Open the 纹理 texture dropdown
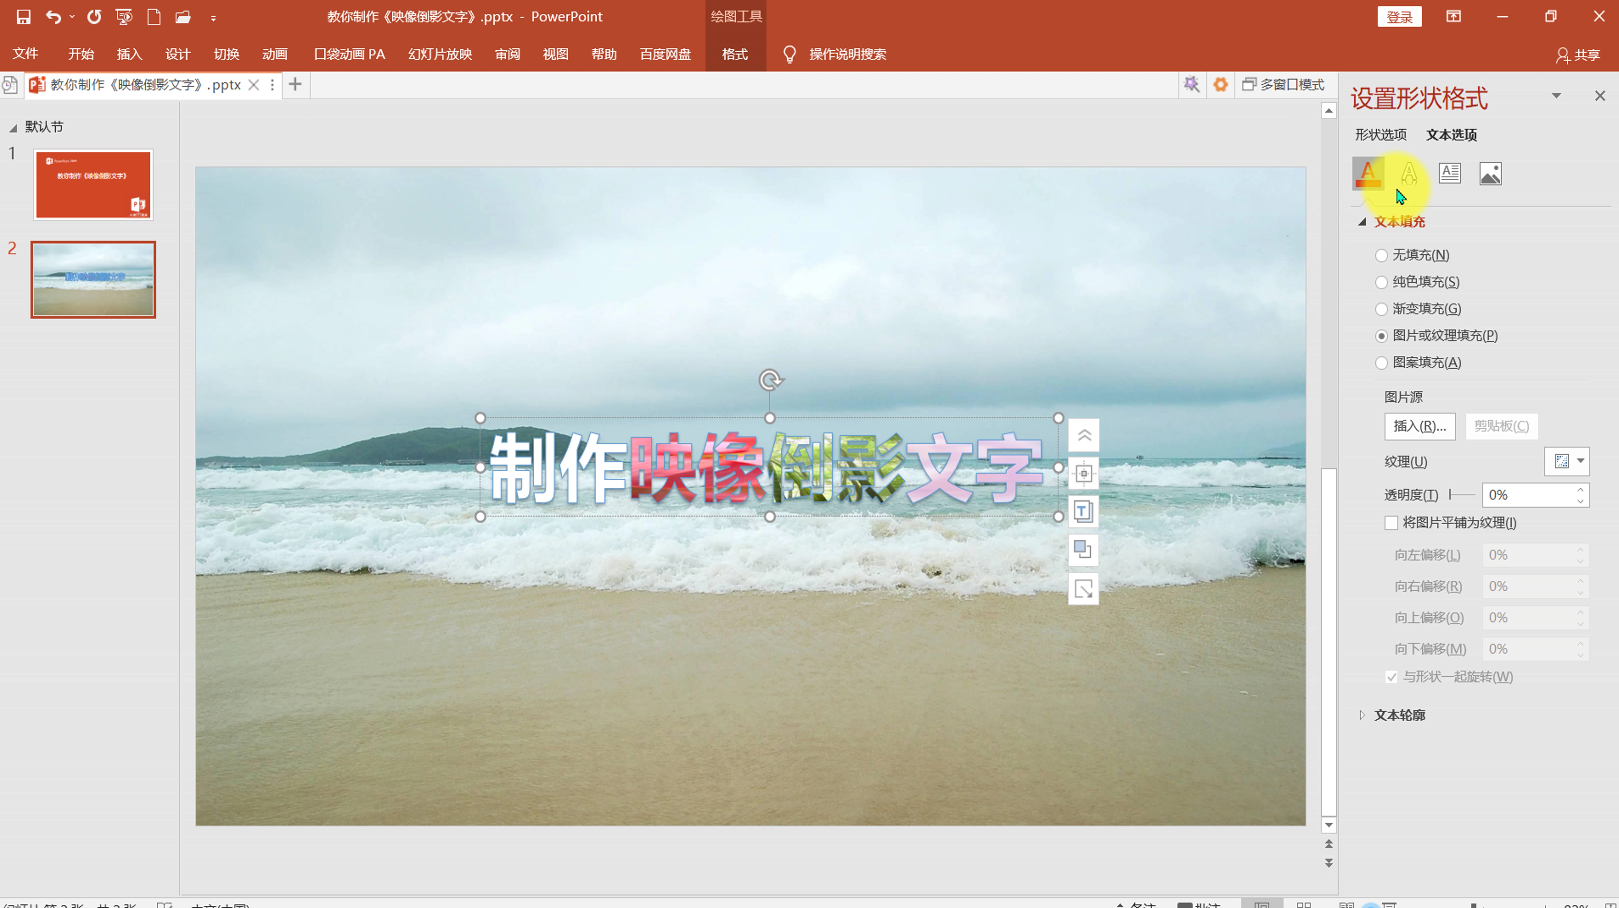Image resolution: width=1619 pixels, height=908 pixels. click(x=1567, y=461)
